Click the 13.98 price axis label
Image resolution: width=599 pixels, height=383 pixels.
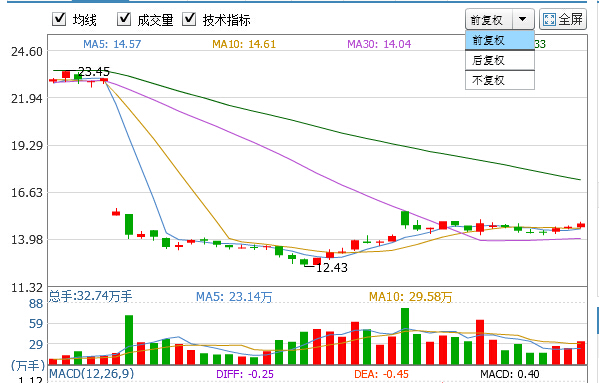(x=27, y=240)
